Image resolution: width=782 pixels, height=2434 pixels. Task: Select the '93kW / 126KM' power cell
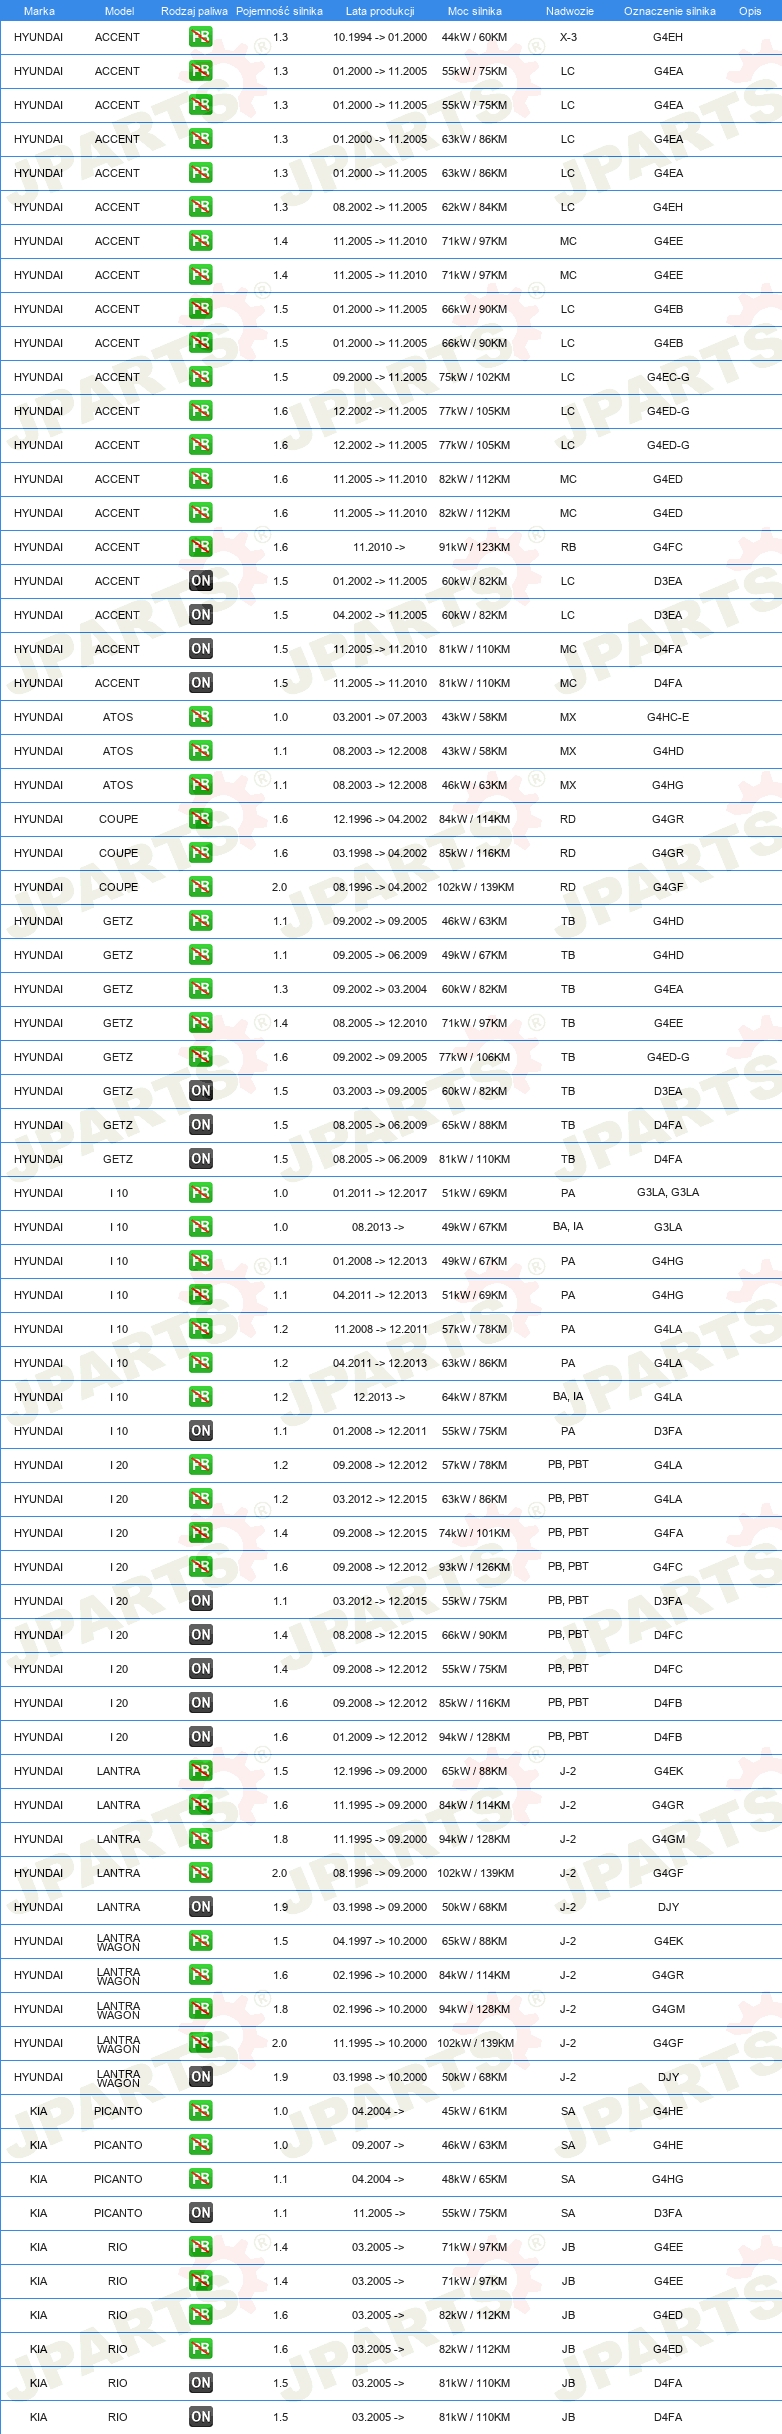474,1567
